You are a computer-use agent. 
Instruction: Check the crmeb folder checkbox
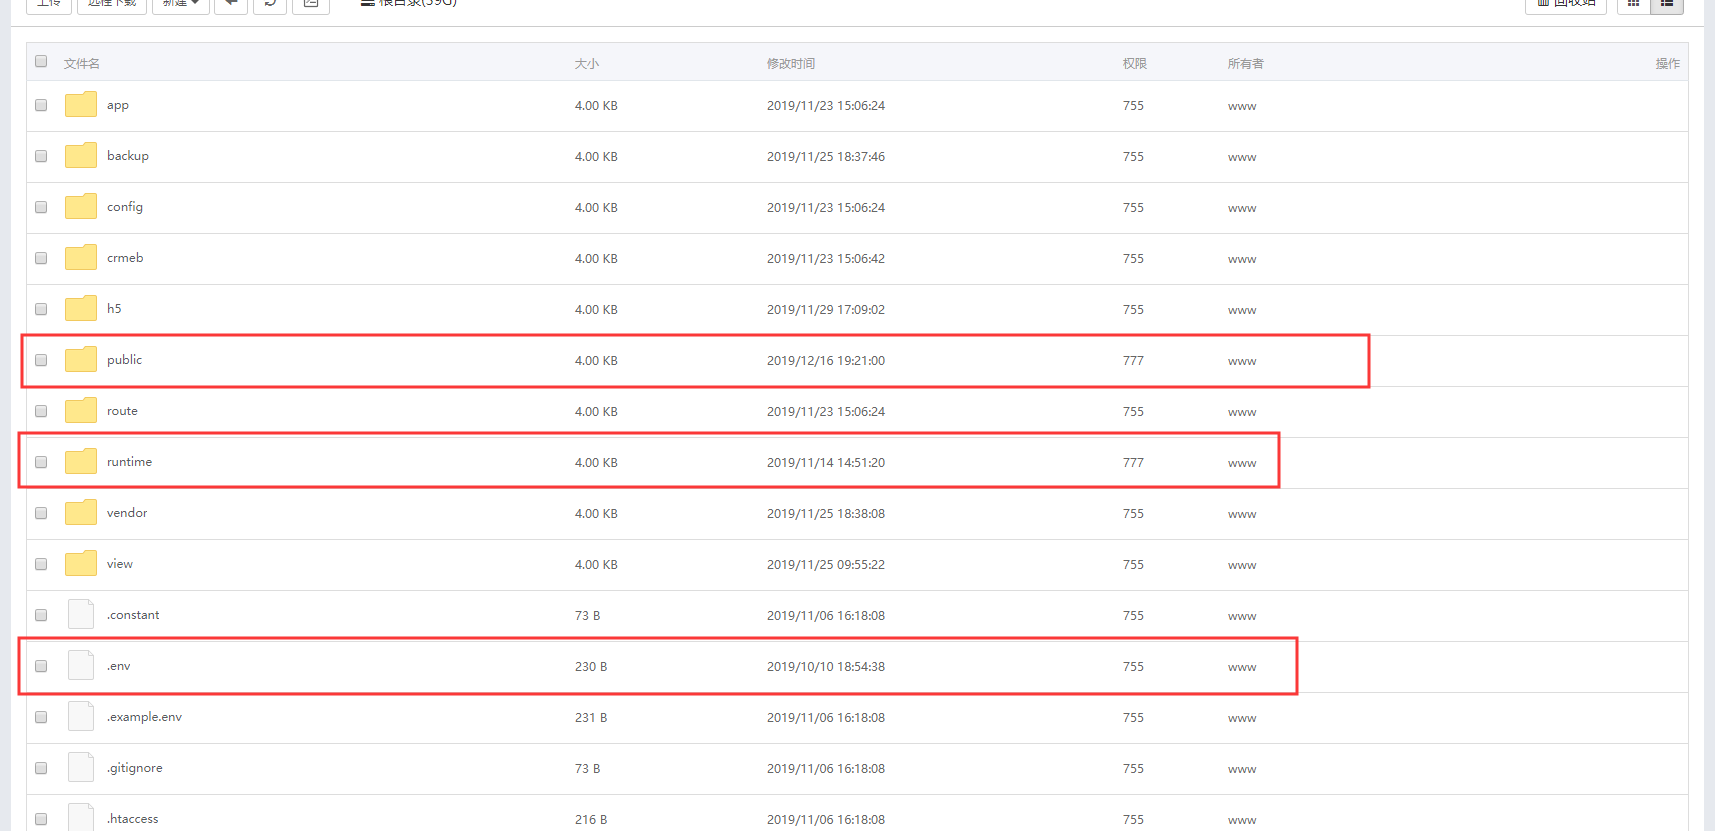click(41, 258)
